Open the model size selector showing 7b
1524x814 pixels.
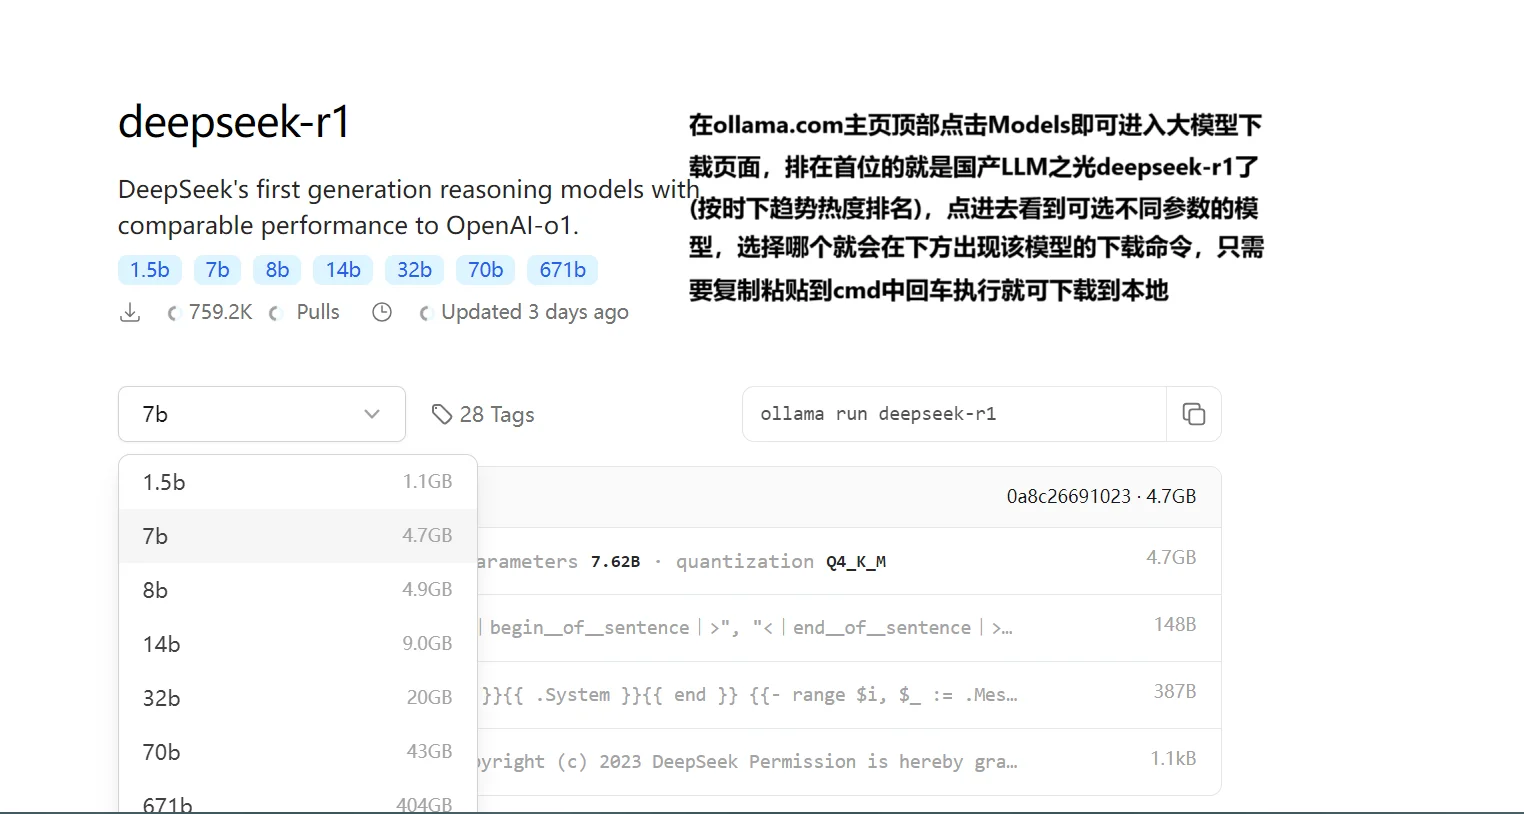tap(261, 413)
